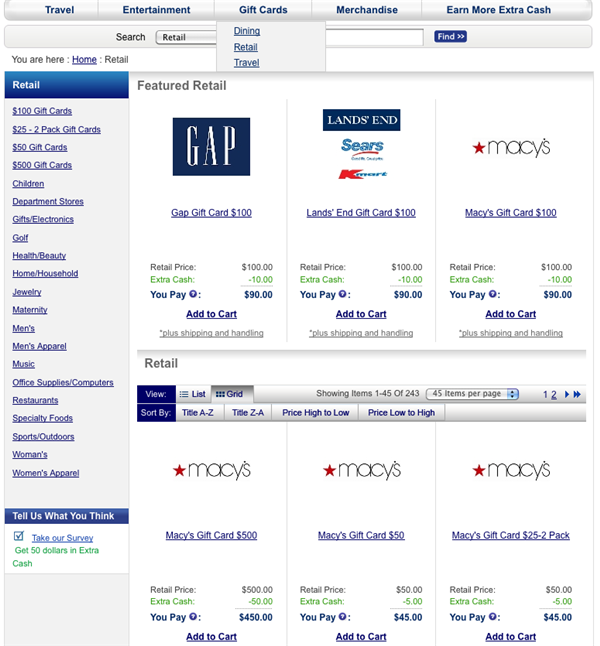Open the items per page dropdown

click(472, 394)
